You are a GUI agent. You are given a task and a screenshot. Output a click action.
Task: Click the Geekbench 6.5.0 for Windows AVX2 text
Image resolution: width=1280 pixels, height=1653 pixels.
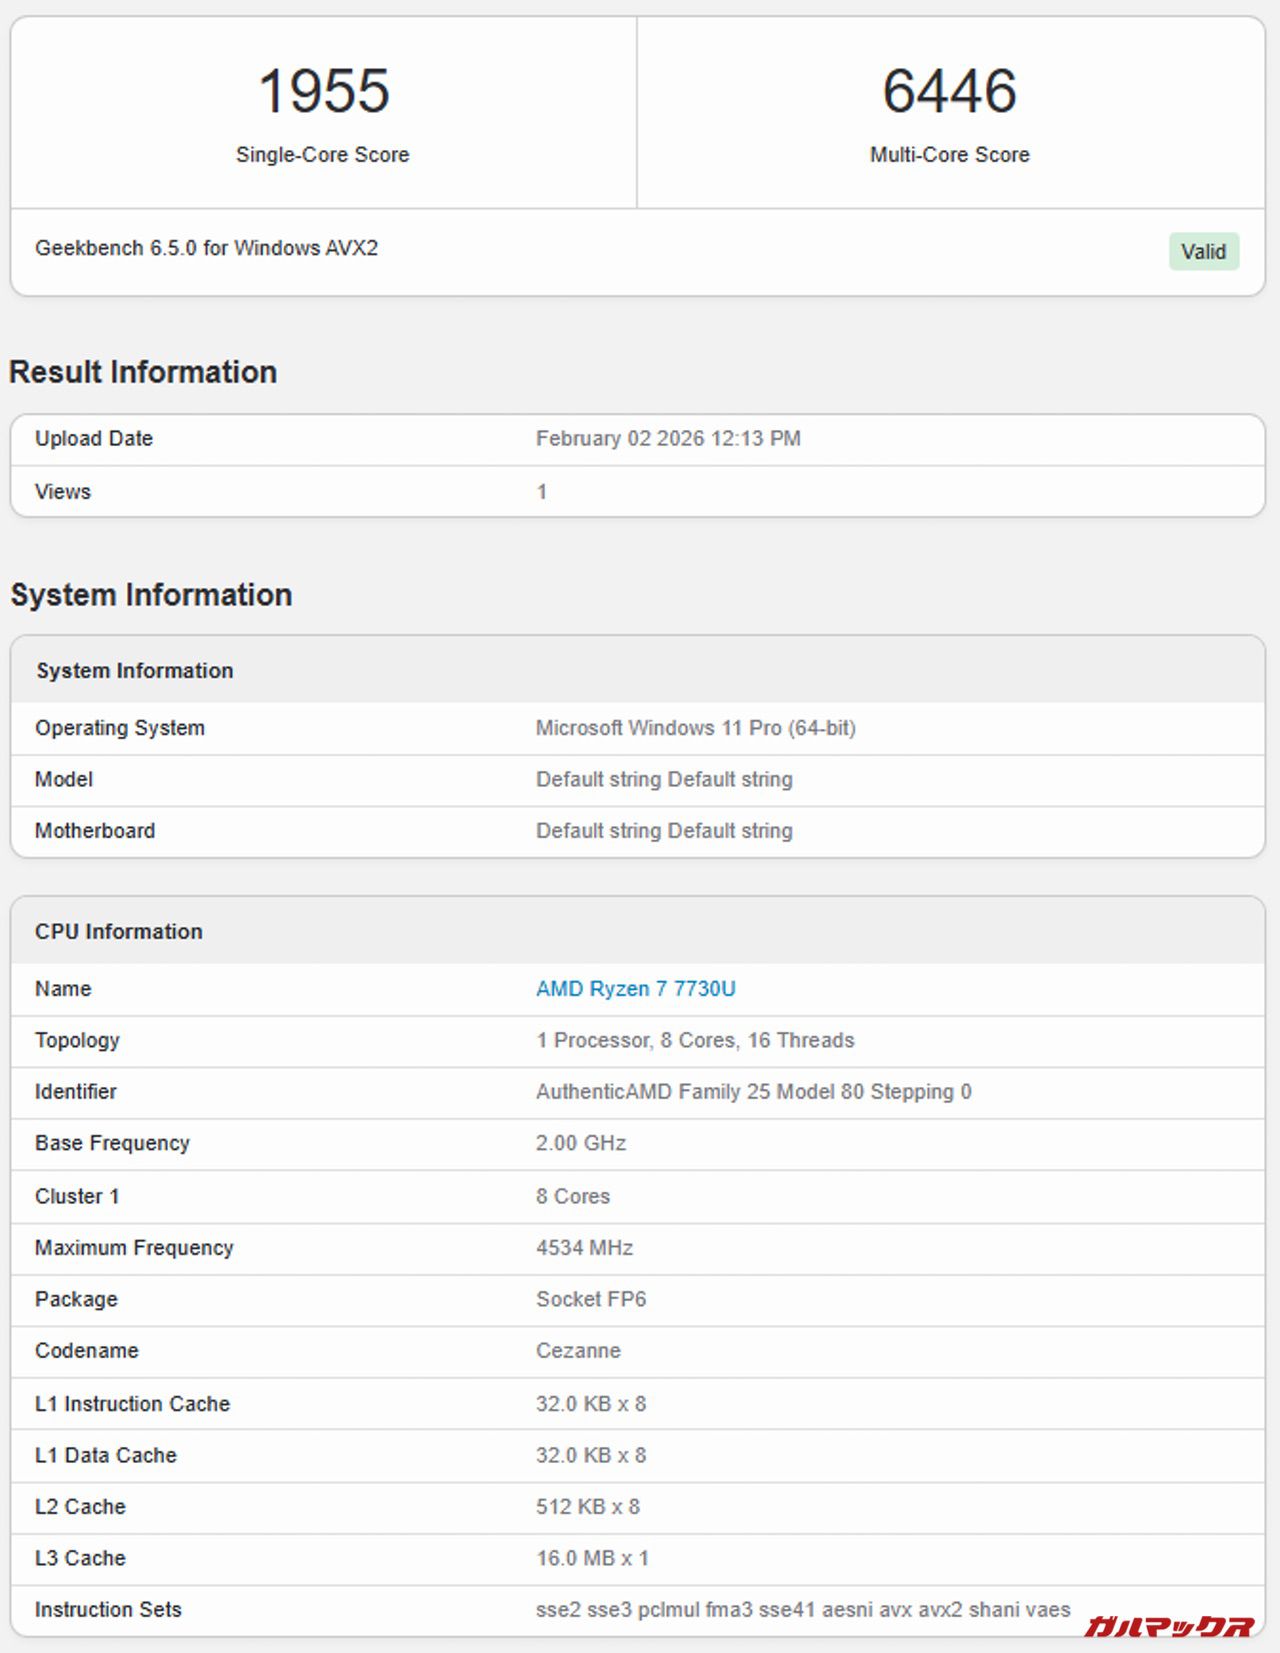point(206,248)
